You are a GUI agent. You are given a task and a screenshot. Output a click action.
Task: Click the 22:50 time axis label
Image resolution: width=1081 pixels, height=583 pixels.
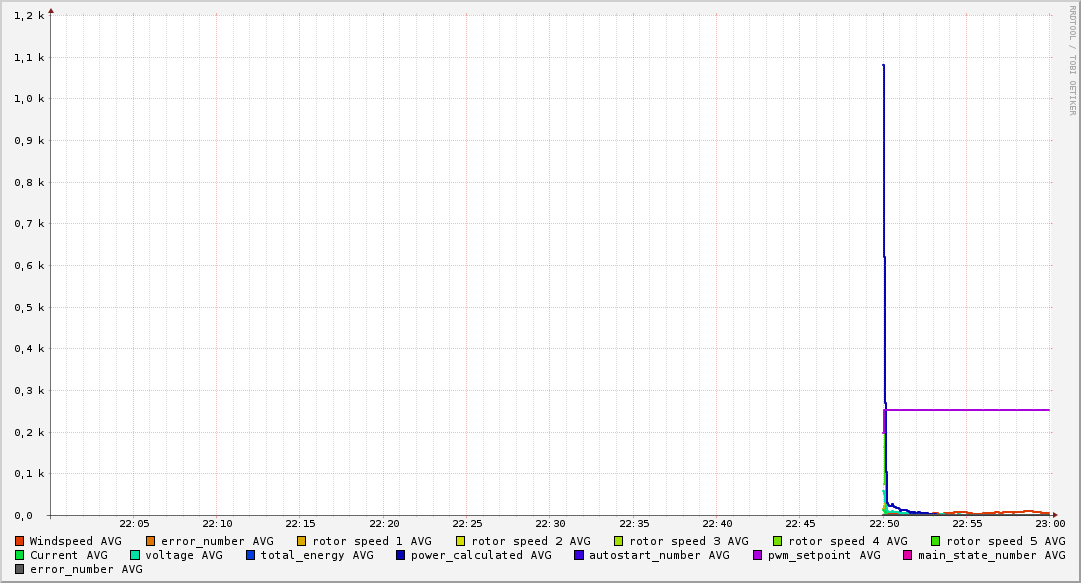tap(884, 524)
